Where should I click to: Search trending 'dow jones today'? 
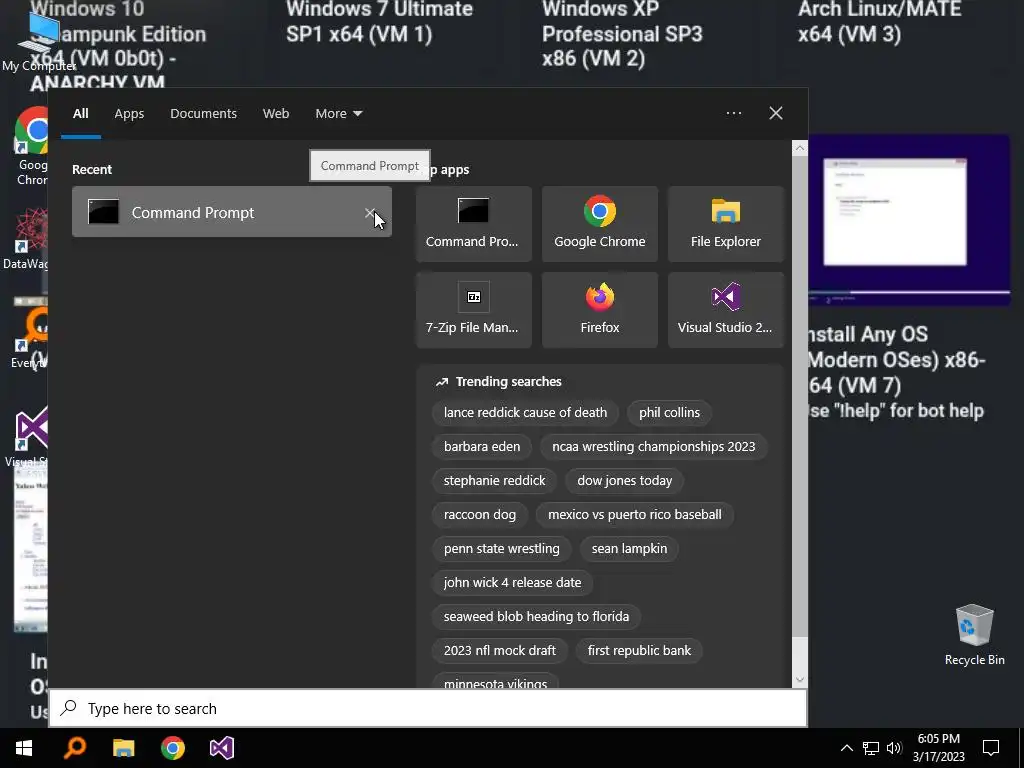pyautogui.click(x=624, y=481)
